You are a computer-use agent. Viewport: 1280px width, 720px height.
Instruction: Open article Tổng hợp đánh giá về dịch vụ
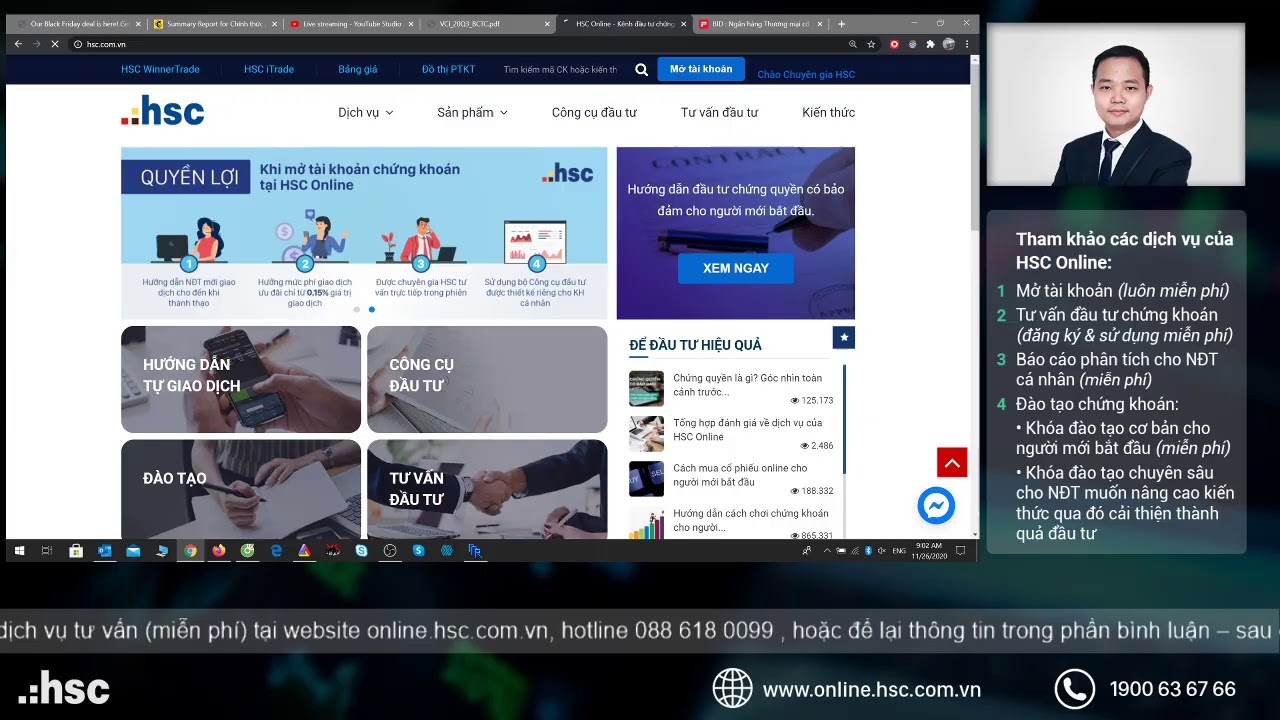[x=748, y=430]
